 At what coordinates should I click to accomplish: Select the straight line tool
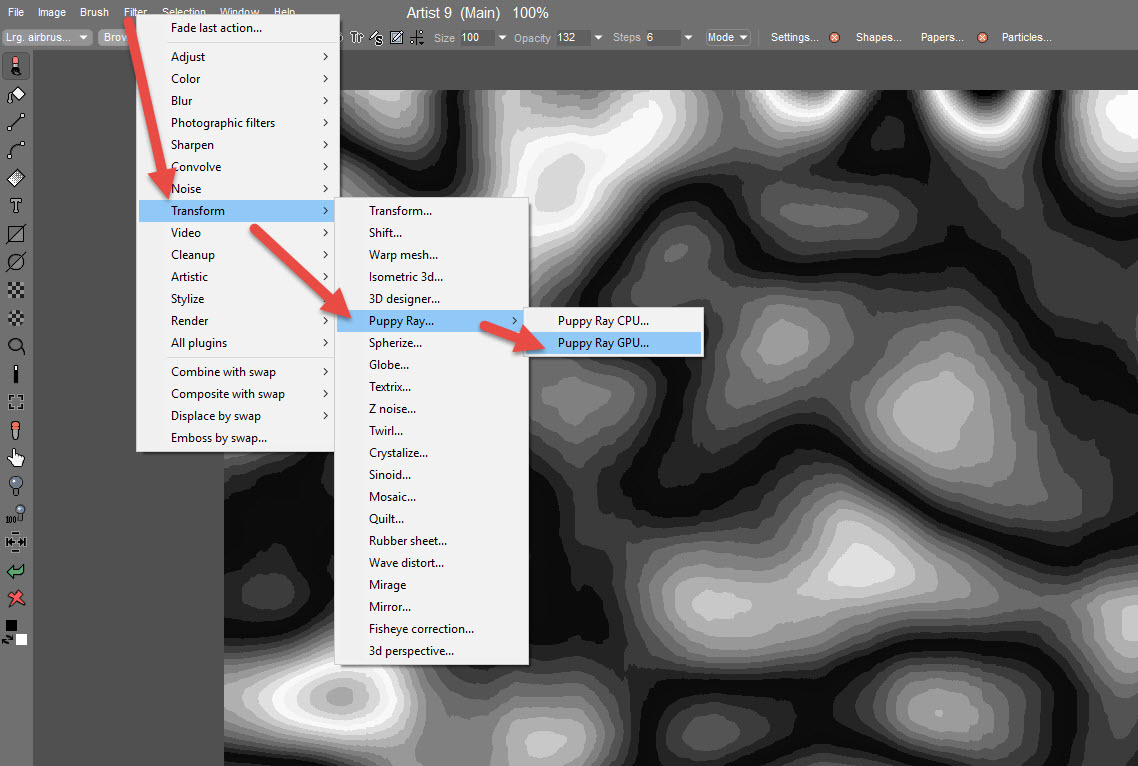coord(16,123)
